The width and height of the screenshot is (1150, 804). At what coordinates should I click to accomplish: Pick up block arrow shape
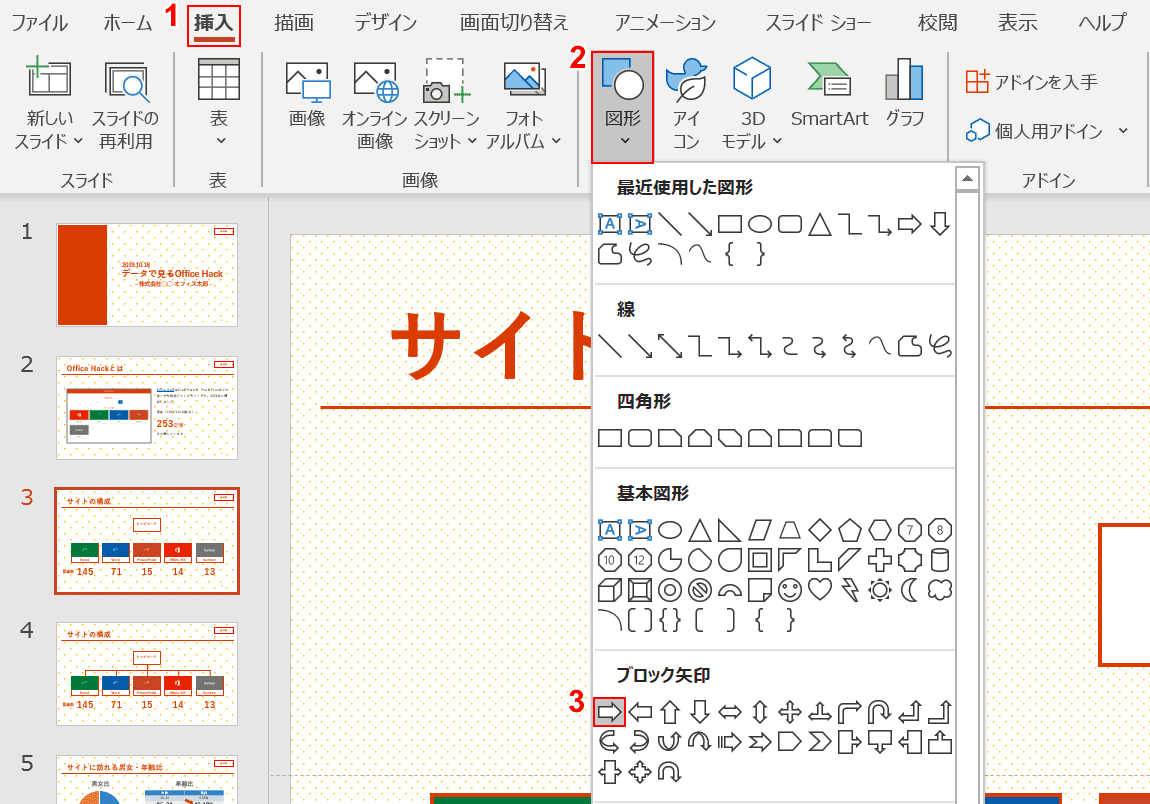(x=670, y=712)
